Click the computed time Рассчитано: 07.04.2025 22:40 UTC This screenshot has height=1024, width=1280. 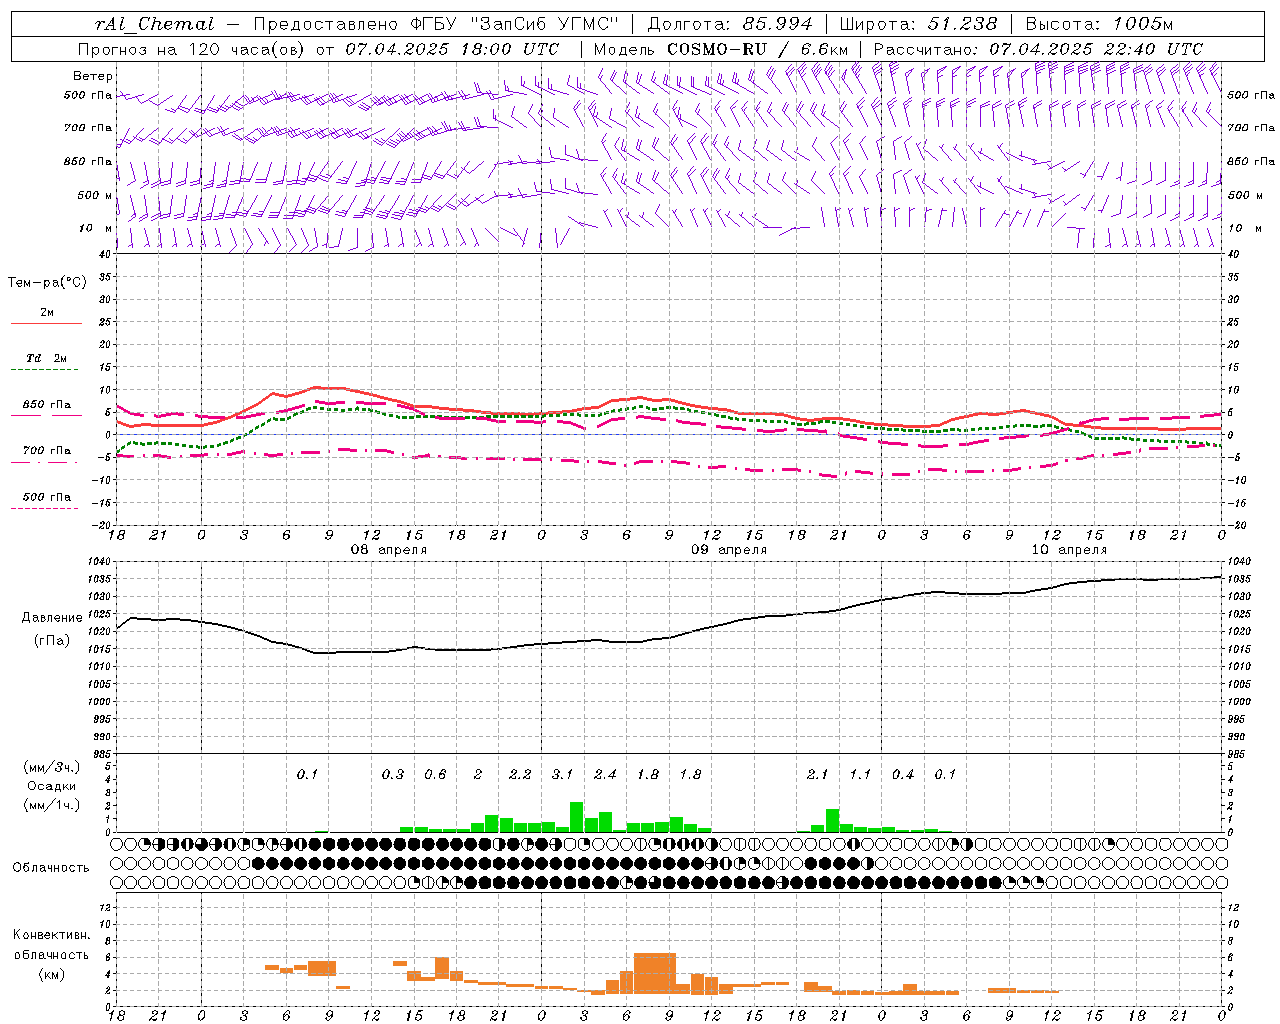point(1038,49)
